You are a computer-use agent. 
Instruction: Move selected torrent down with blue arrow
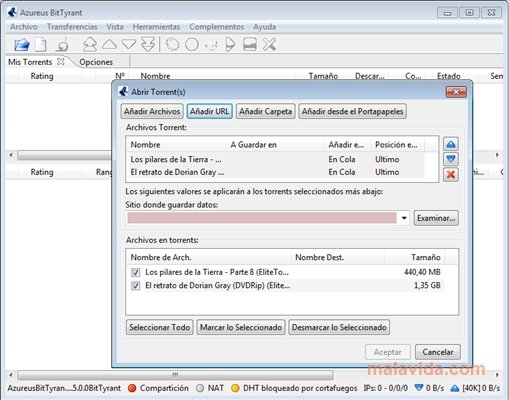point(451,159)
